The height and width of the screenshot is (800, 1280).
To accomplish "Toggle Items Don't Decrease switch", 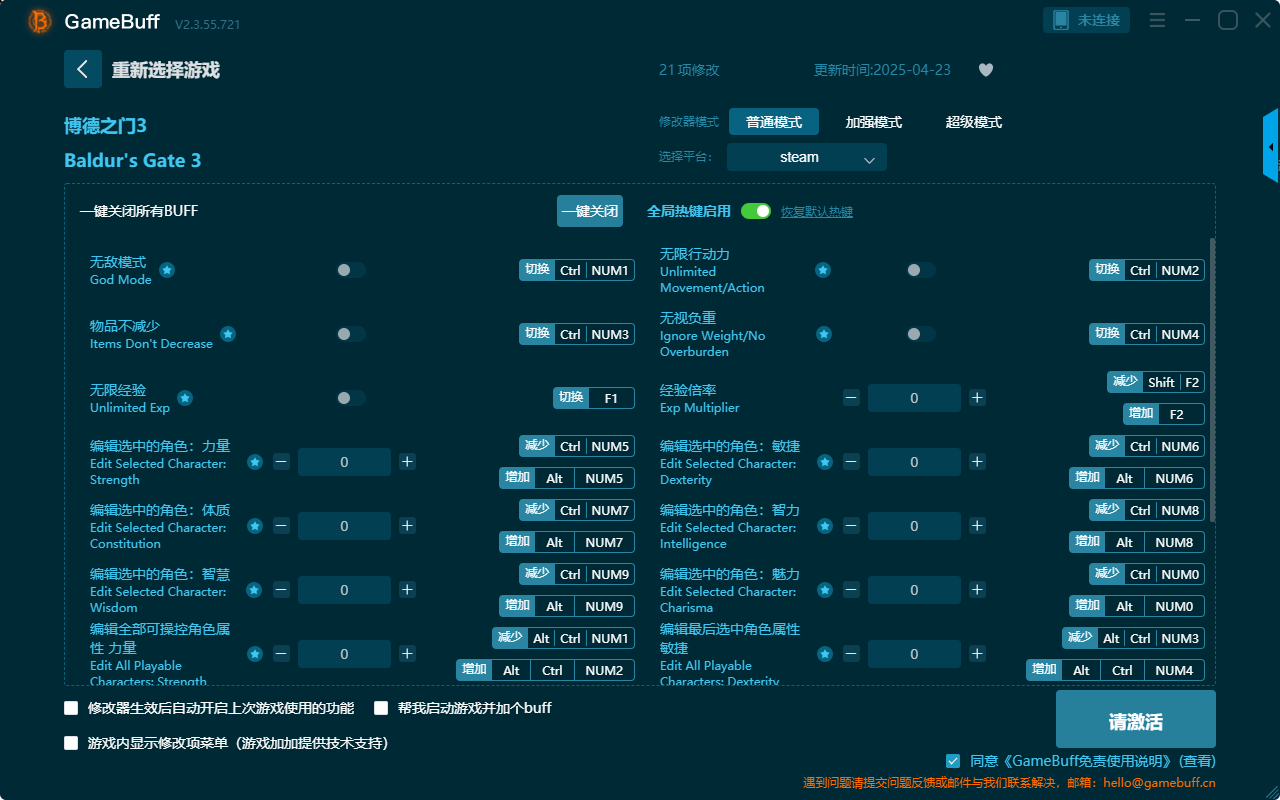I will tap(351, 334).
